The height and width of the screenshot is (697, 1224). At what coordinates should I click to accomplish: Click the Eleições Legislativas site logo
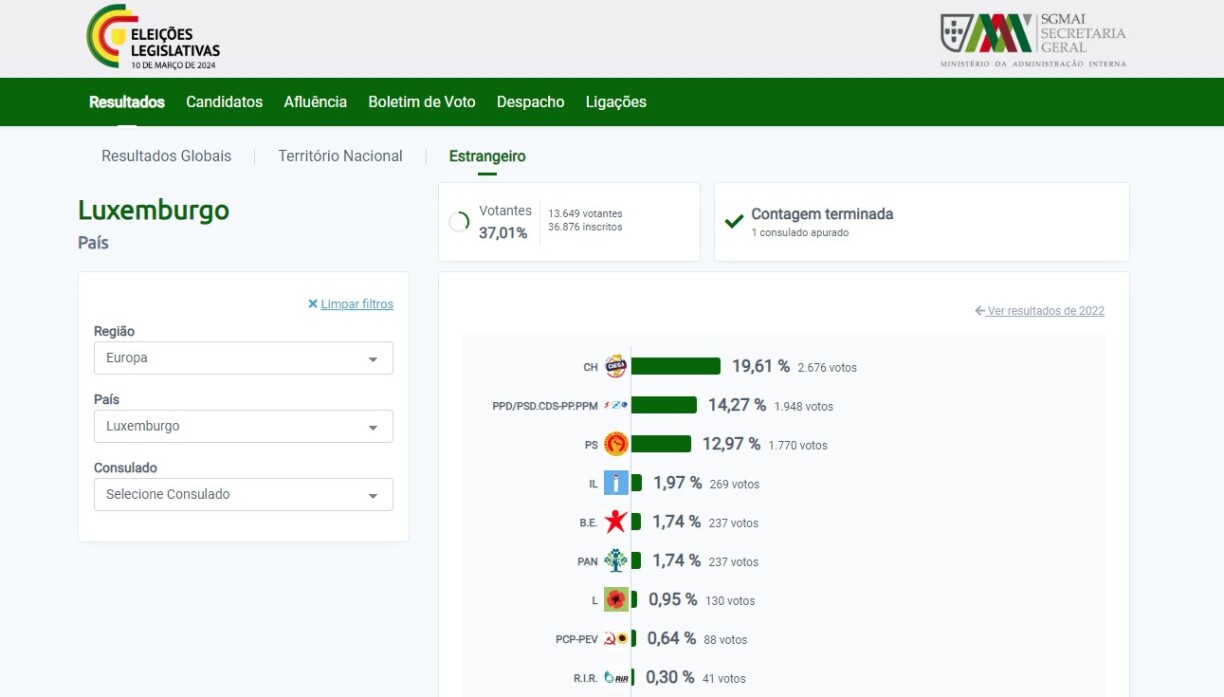[x=153, y=38]
